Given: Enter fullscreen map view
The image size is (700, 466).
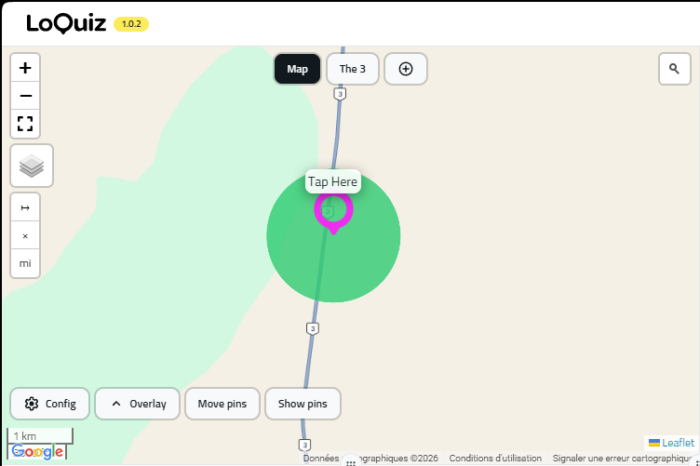Looking at the screenshot, I should click(x=25, y=124).
